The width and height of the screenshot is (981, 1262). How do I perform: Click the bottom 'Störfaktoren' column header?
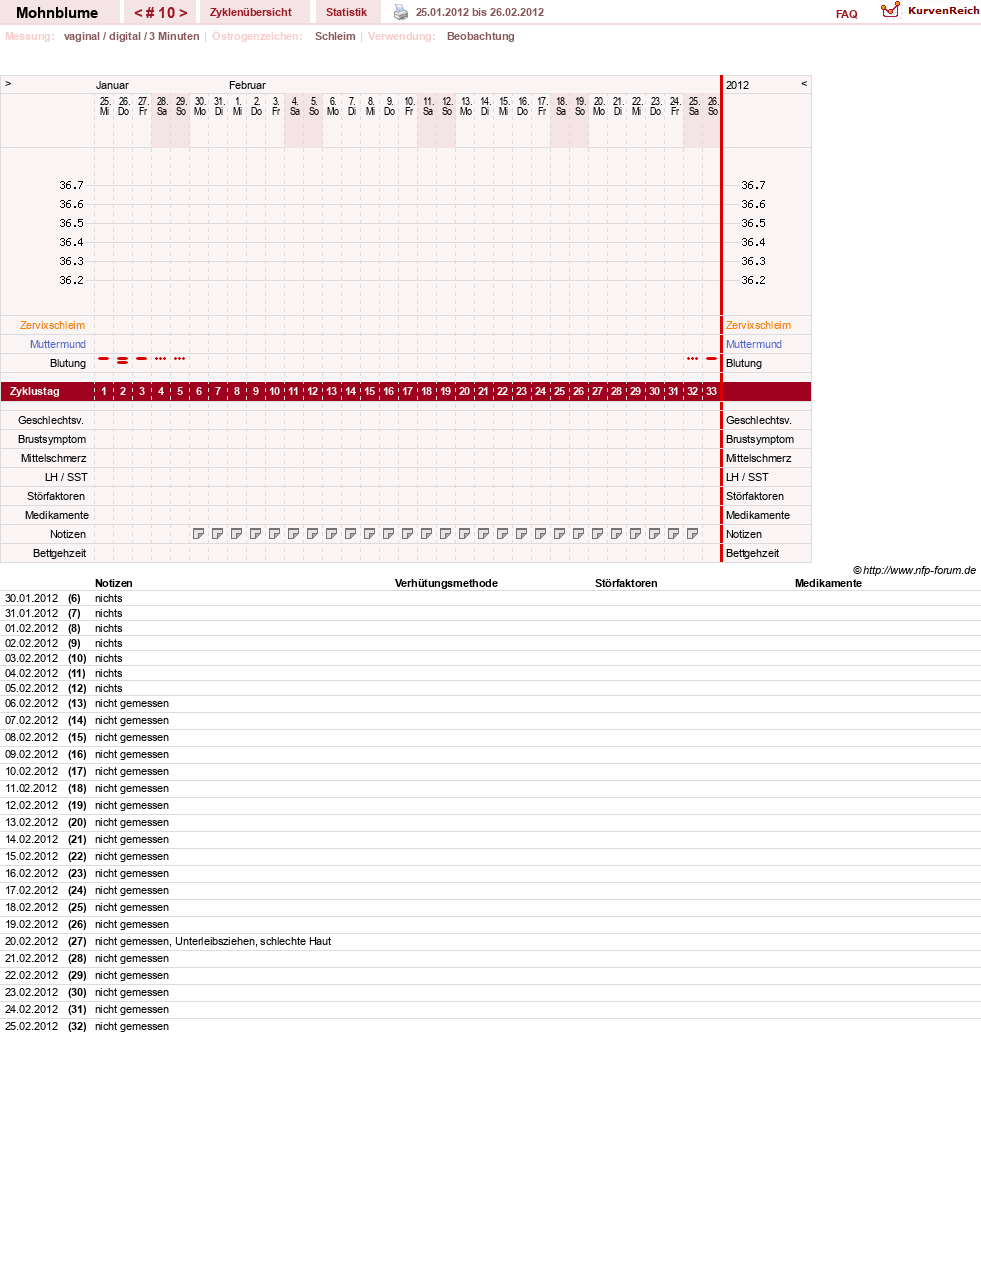pyautogui.click(x=626, y=583)
